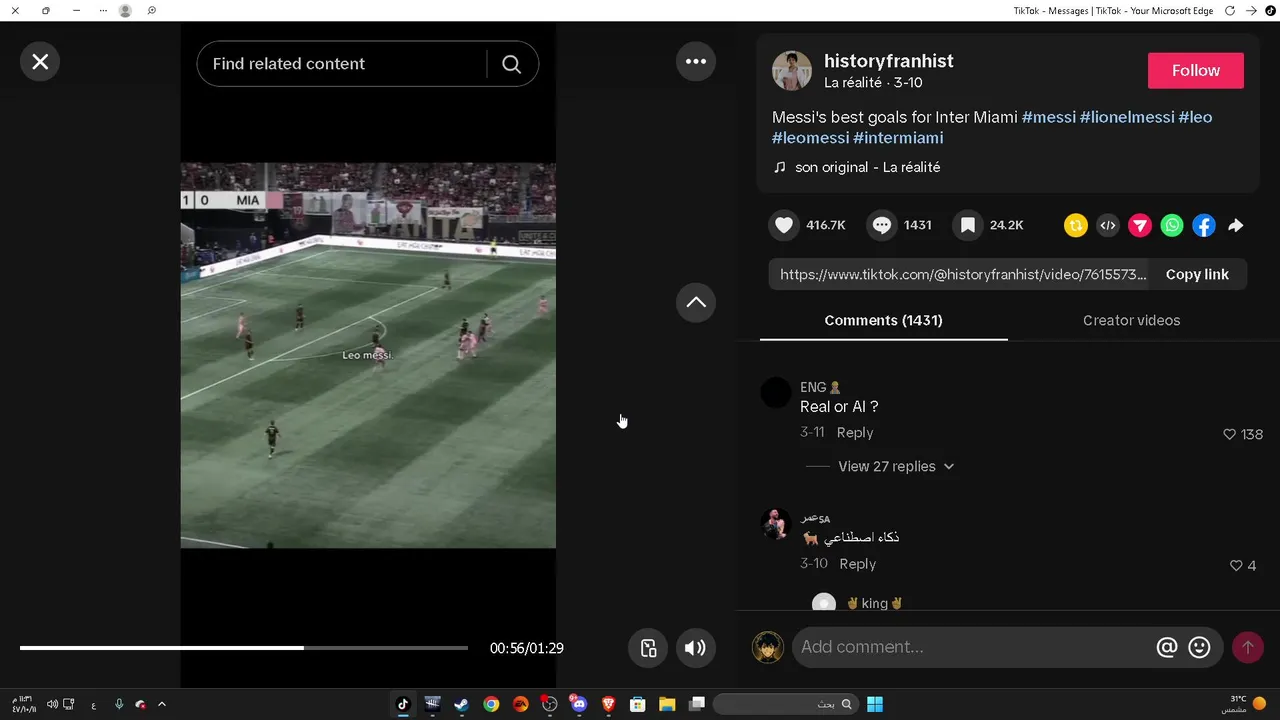Click the refresh icon in title bar
The image size is (1280, 720).
click(1230, 11)
